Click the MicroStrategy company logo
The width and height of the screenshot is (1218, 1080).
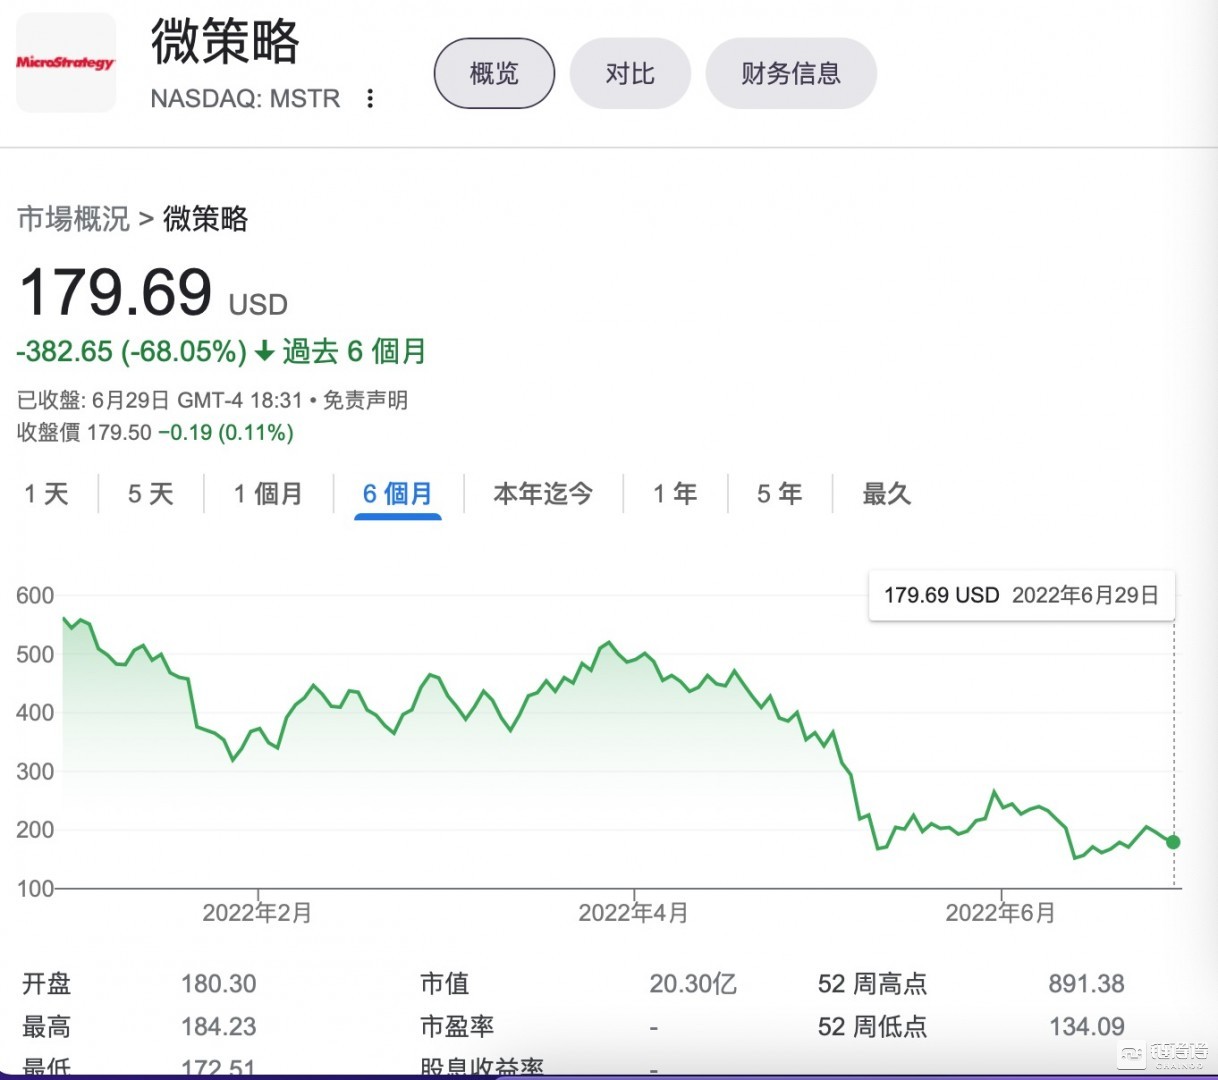point(65,62)
